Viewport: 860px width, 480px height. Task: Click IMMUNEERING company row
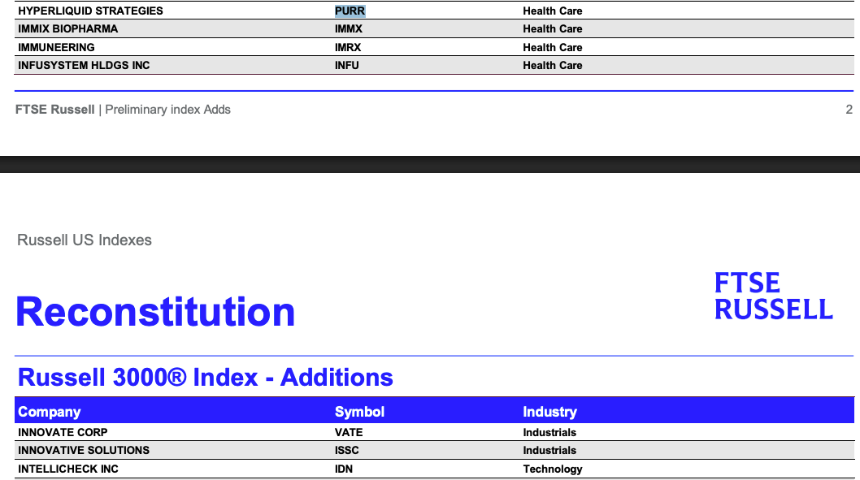(434, 47)
